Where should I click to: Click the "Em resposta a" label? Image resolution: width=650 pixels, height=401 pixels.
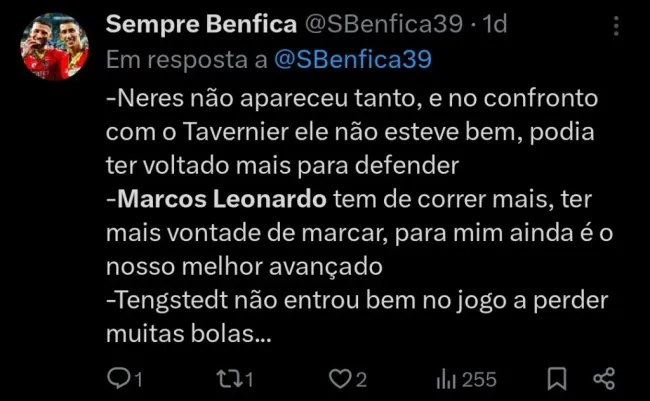tap(186, 59)
